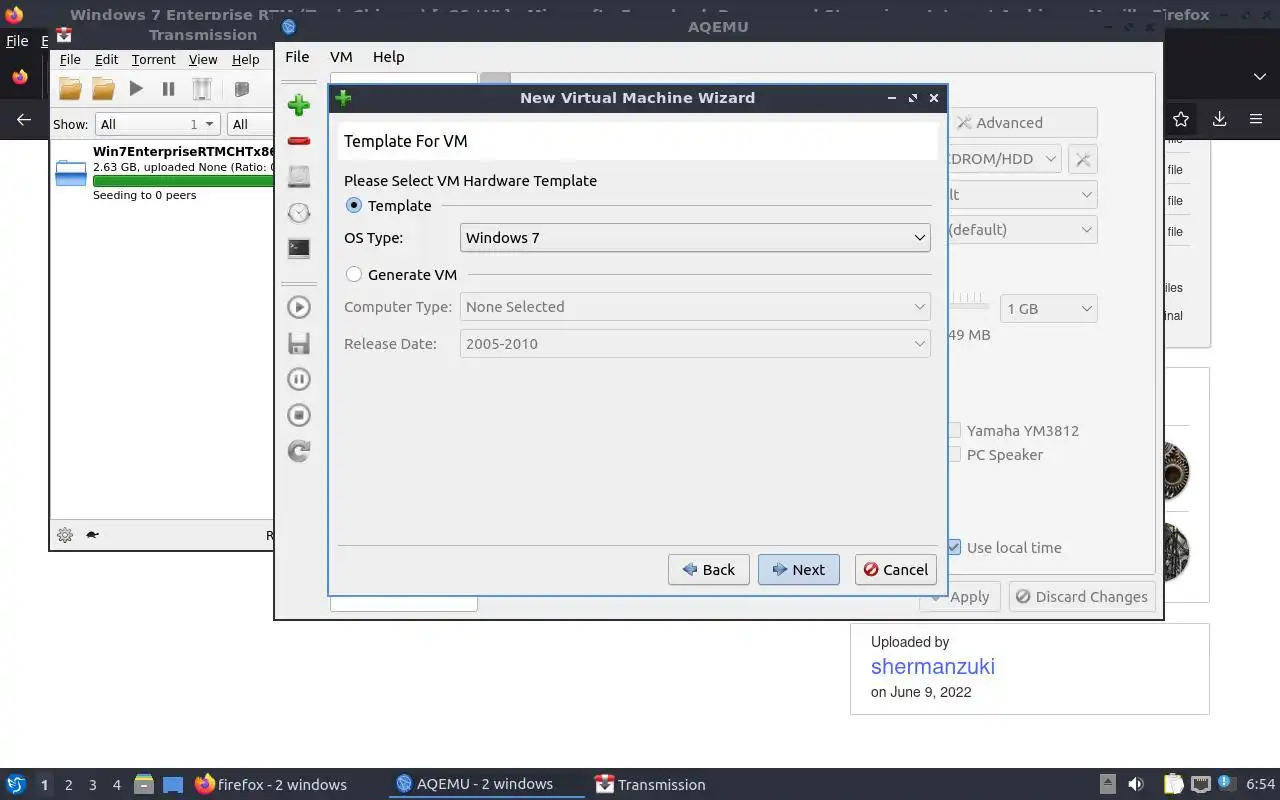Click the tools icon beside CDROM/HDD dropdown
Viewport: 1280px width, 800px height.
tap(1082, 159)
